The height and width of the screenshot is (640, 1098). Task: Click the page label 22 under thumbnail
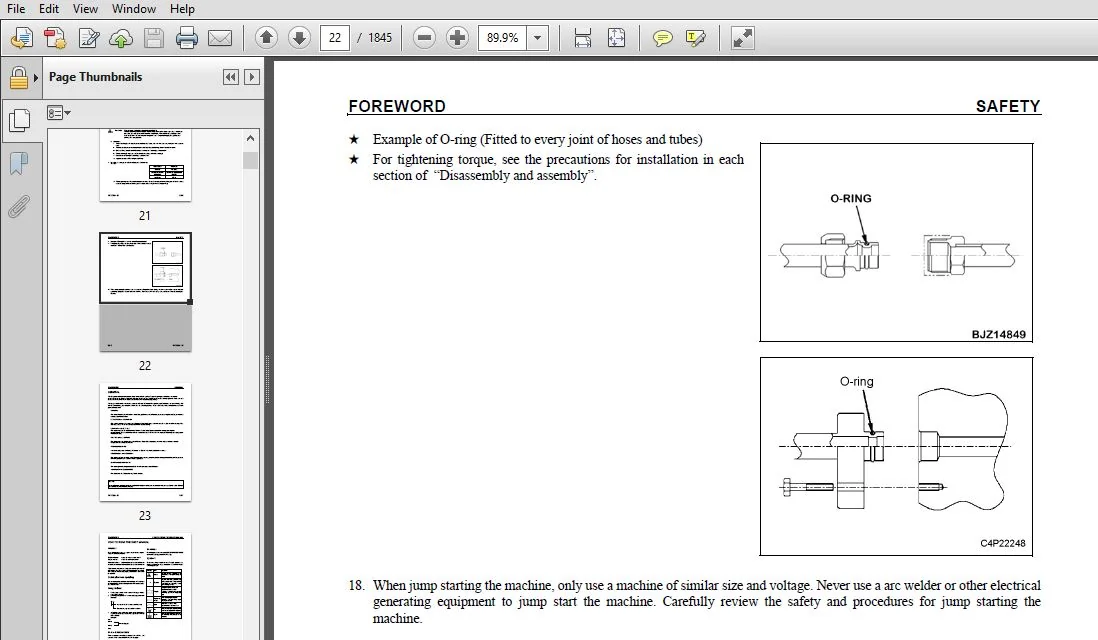point(145,366)
